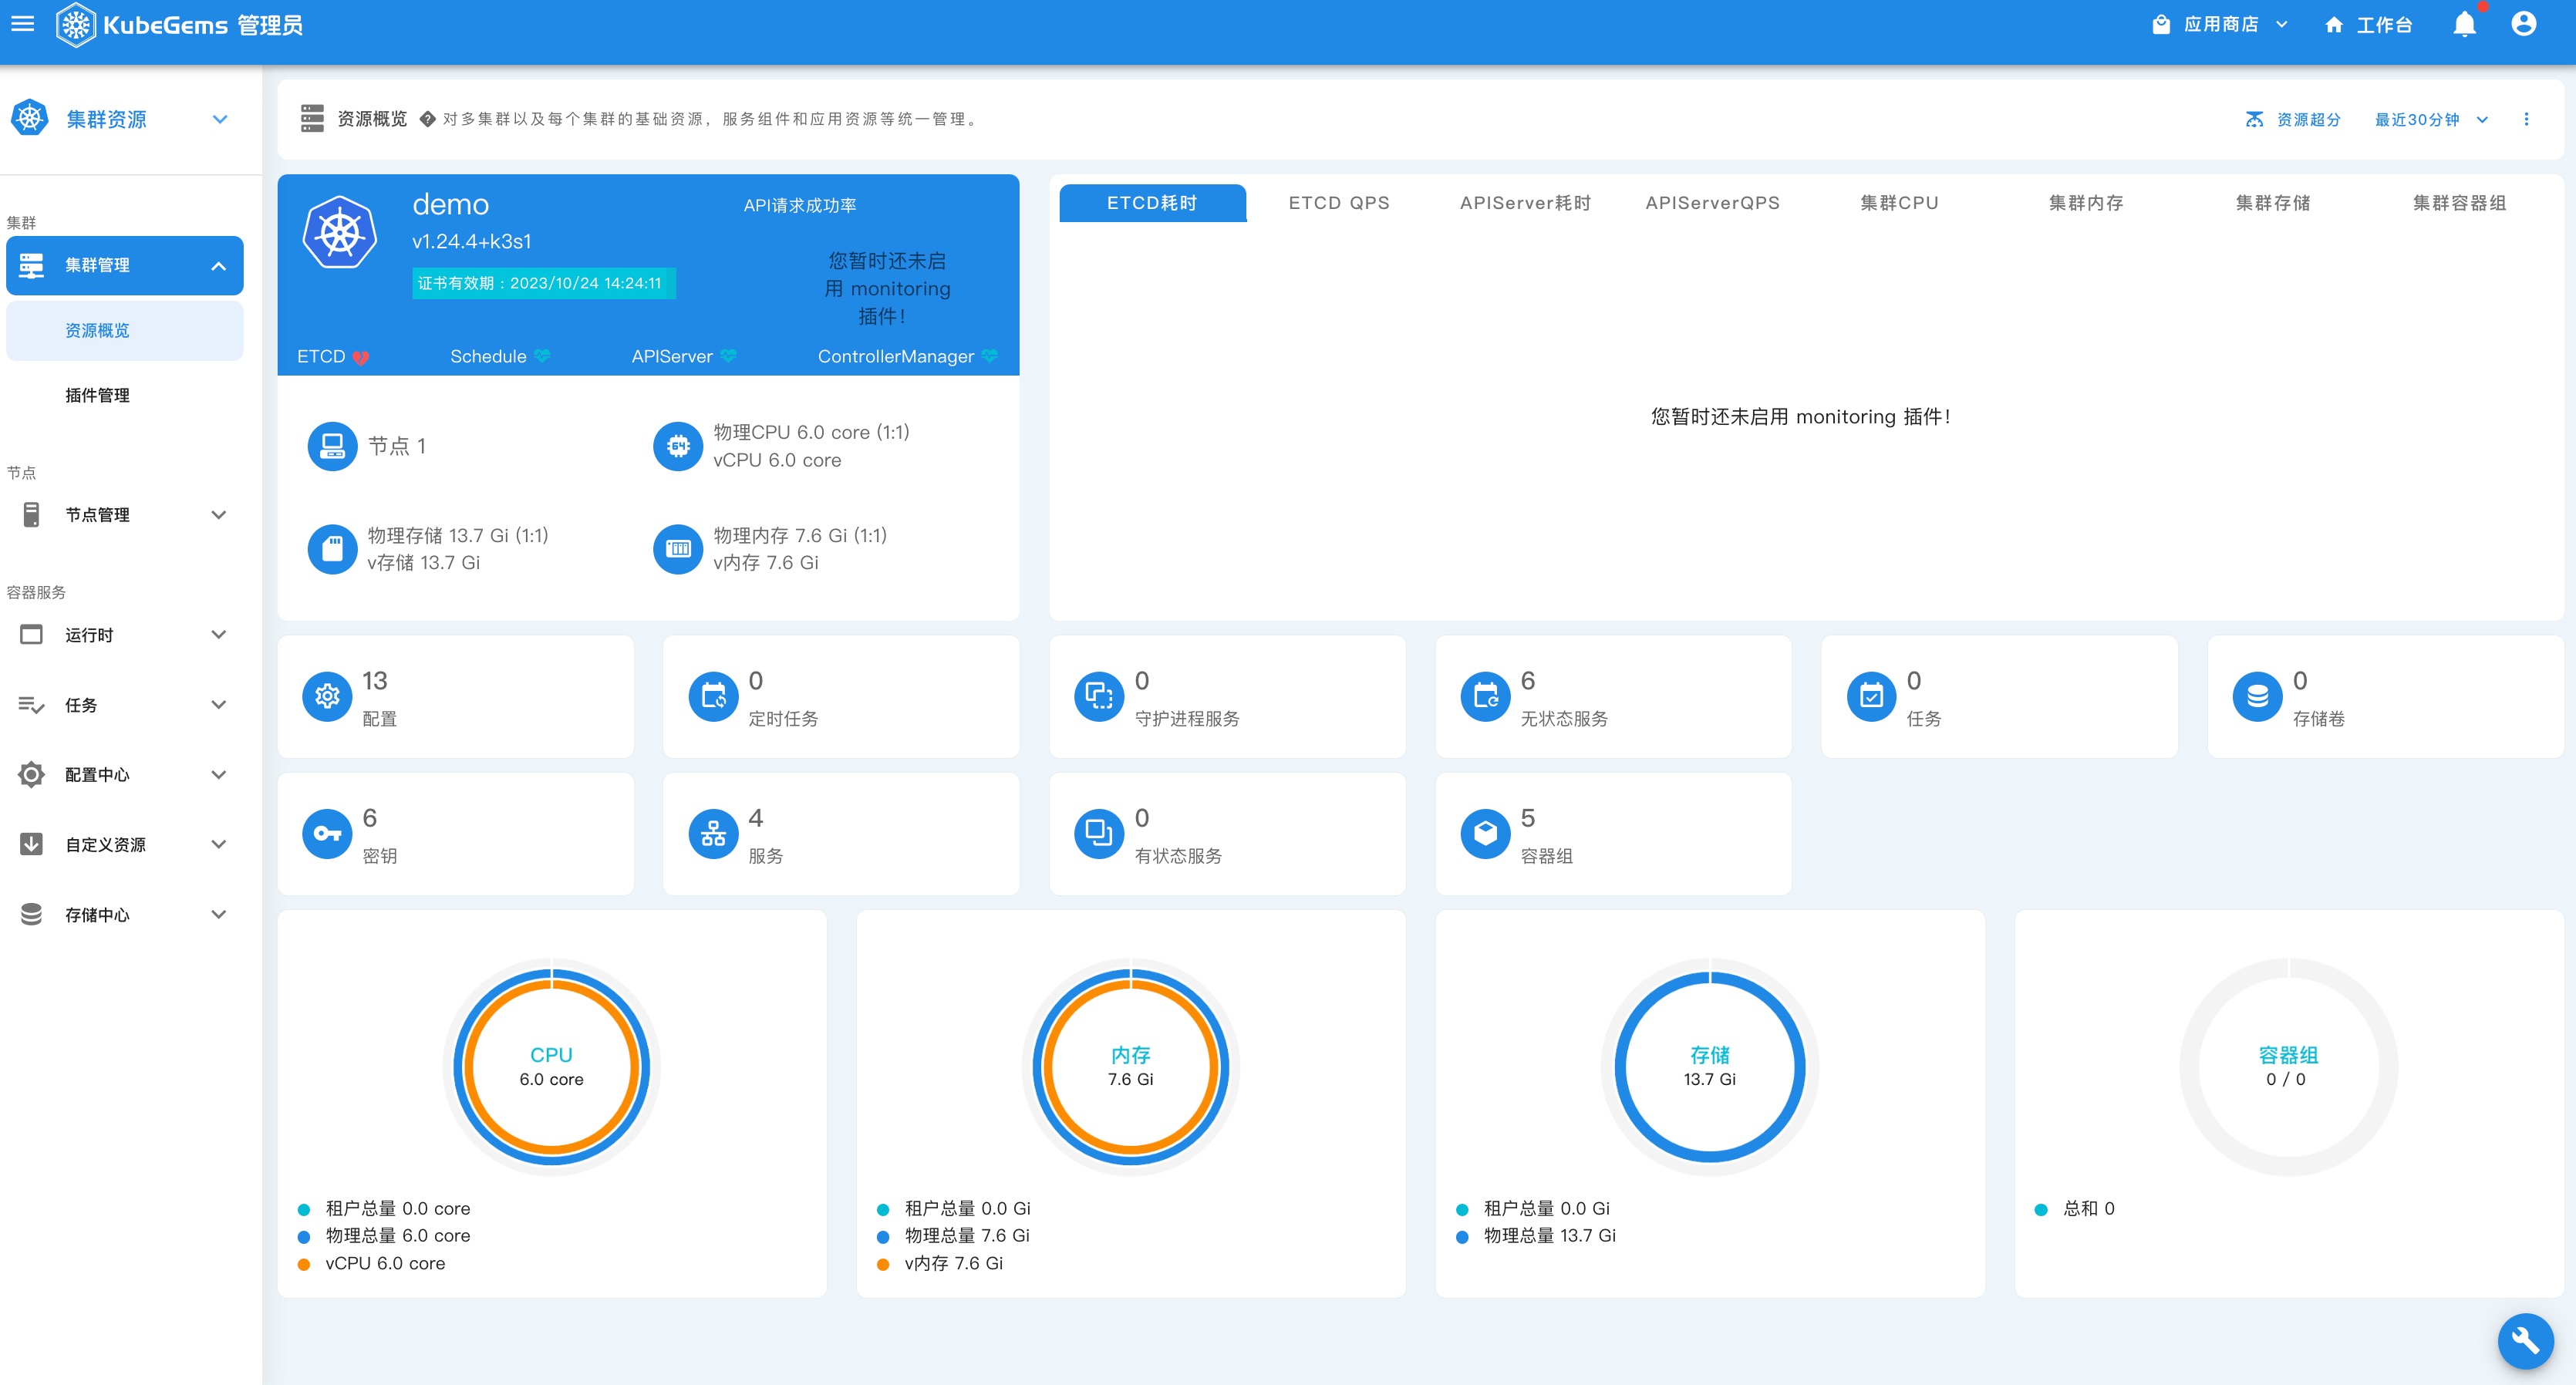Click the 无状态服务 icon

click(1485, 696)
